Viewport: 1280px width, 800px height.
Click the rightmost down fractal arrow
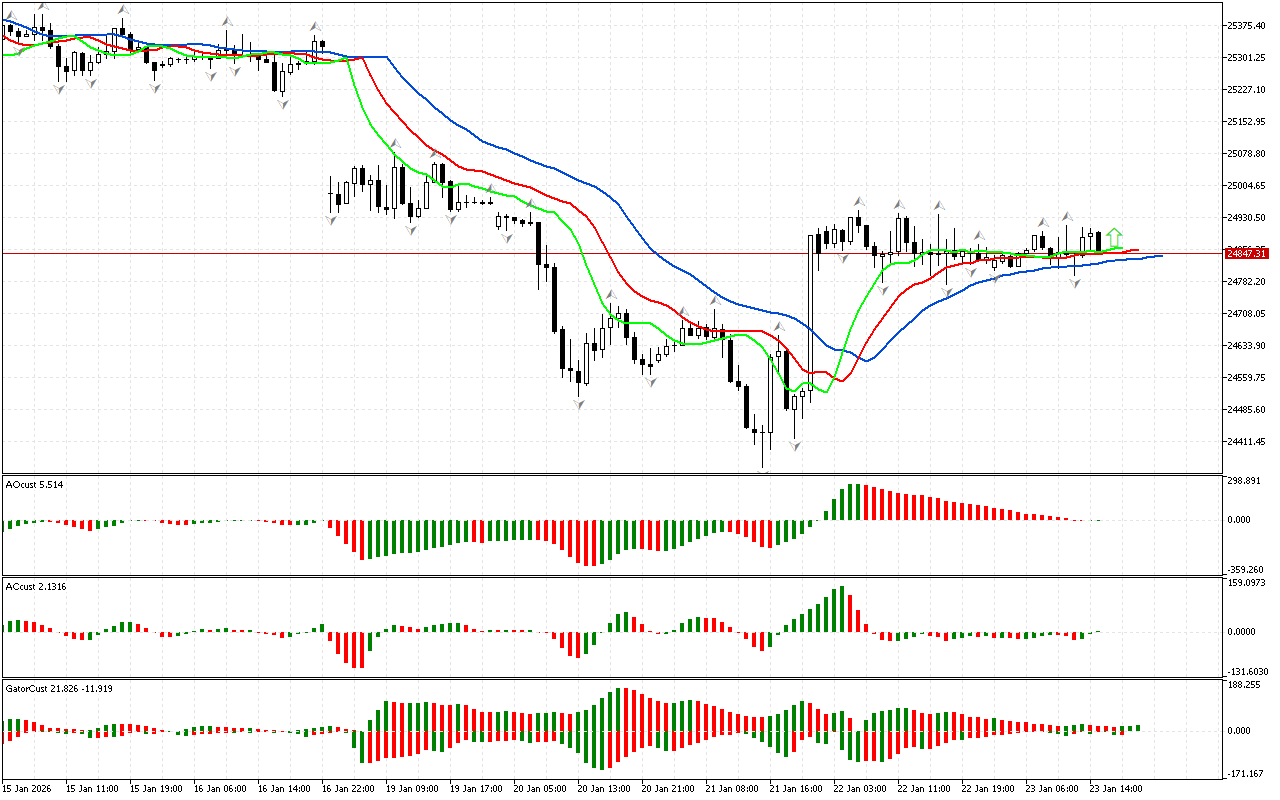click(x=1075, y=284)
